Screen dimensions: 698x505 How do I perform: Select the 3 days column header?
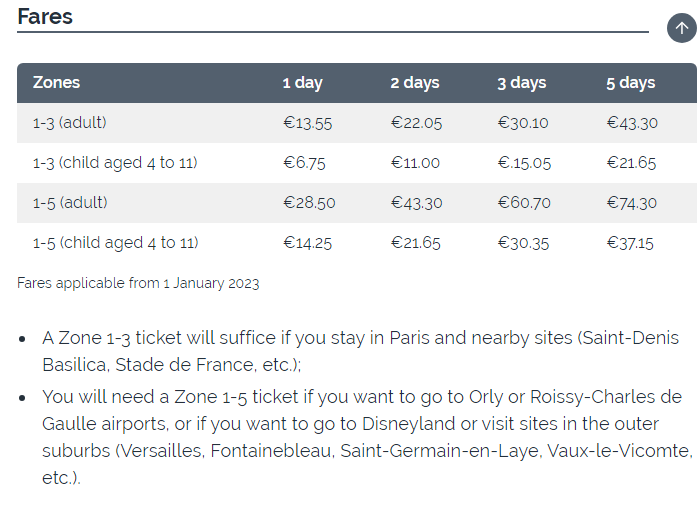[x=522, y=83]
